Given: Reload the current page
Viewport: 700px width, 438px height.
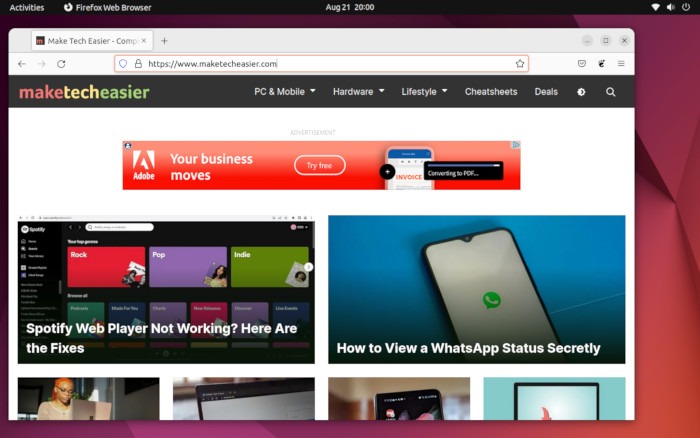Looking at the screenshot, I should click(x=61, y=64).
